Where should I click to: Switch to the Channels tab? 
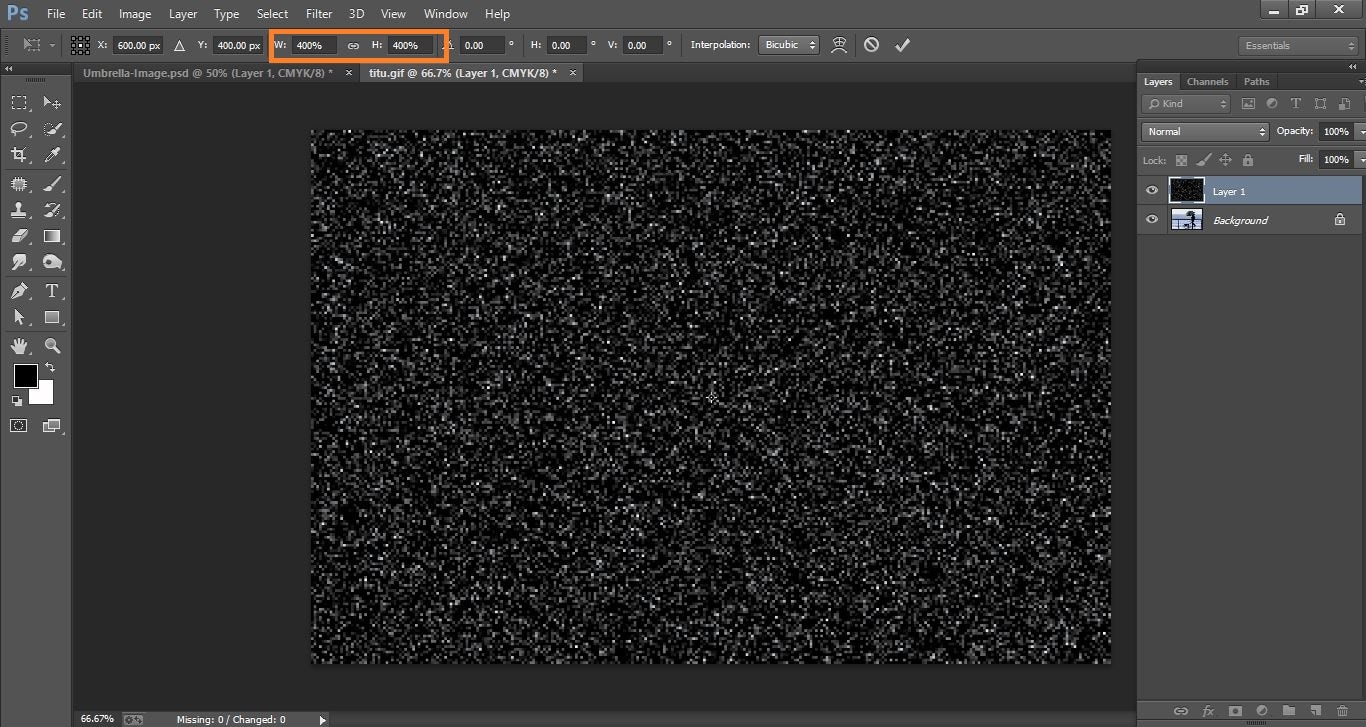pos(1207,81)
